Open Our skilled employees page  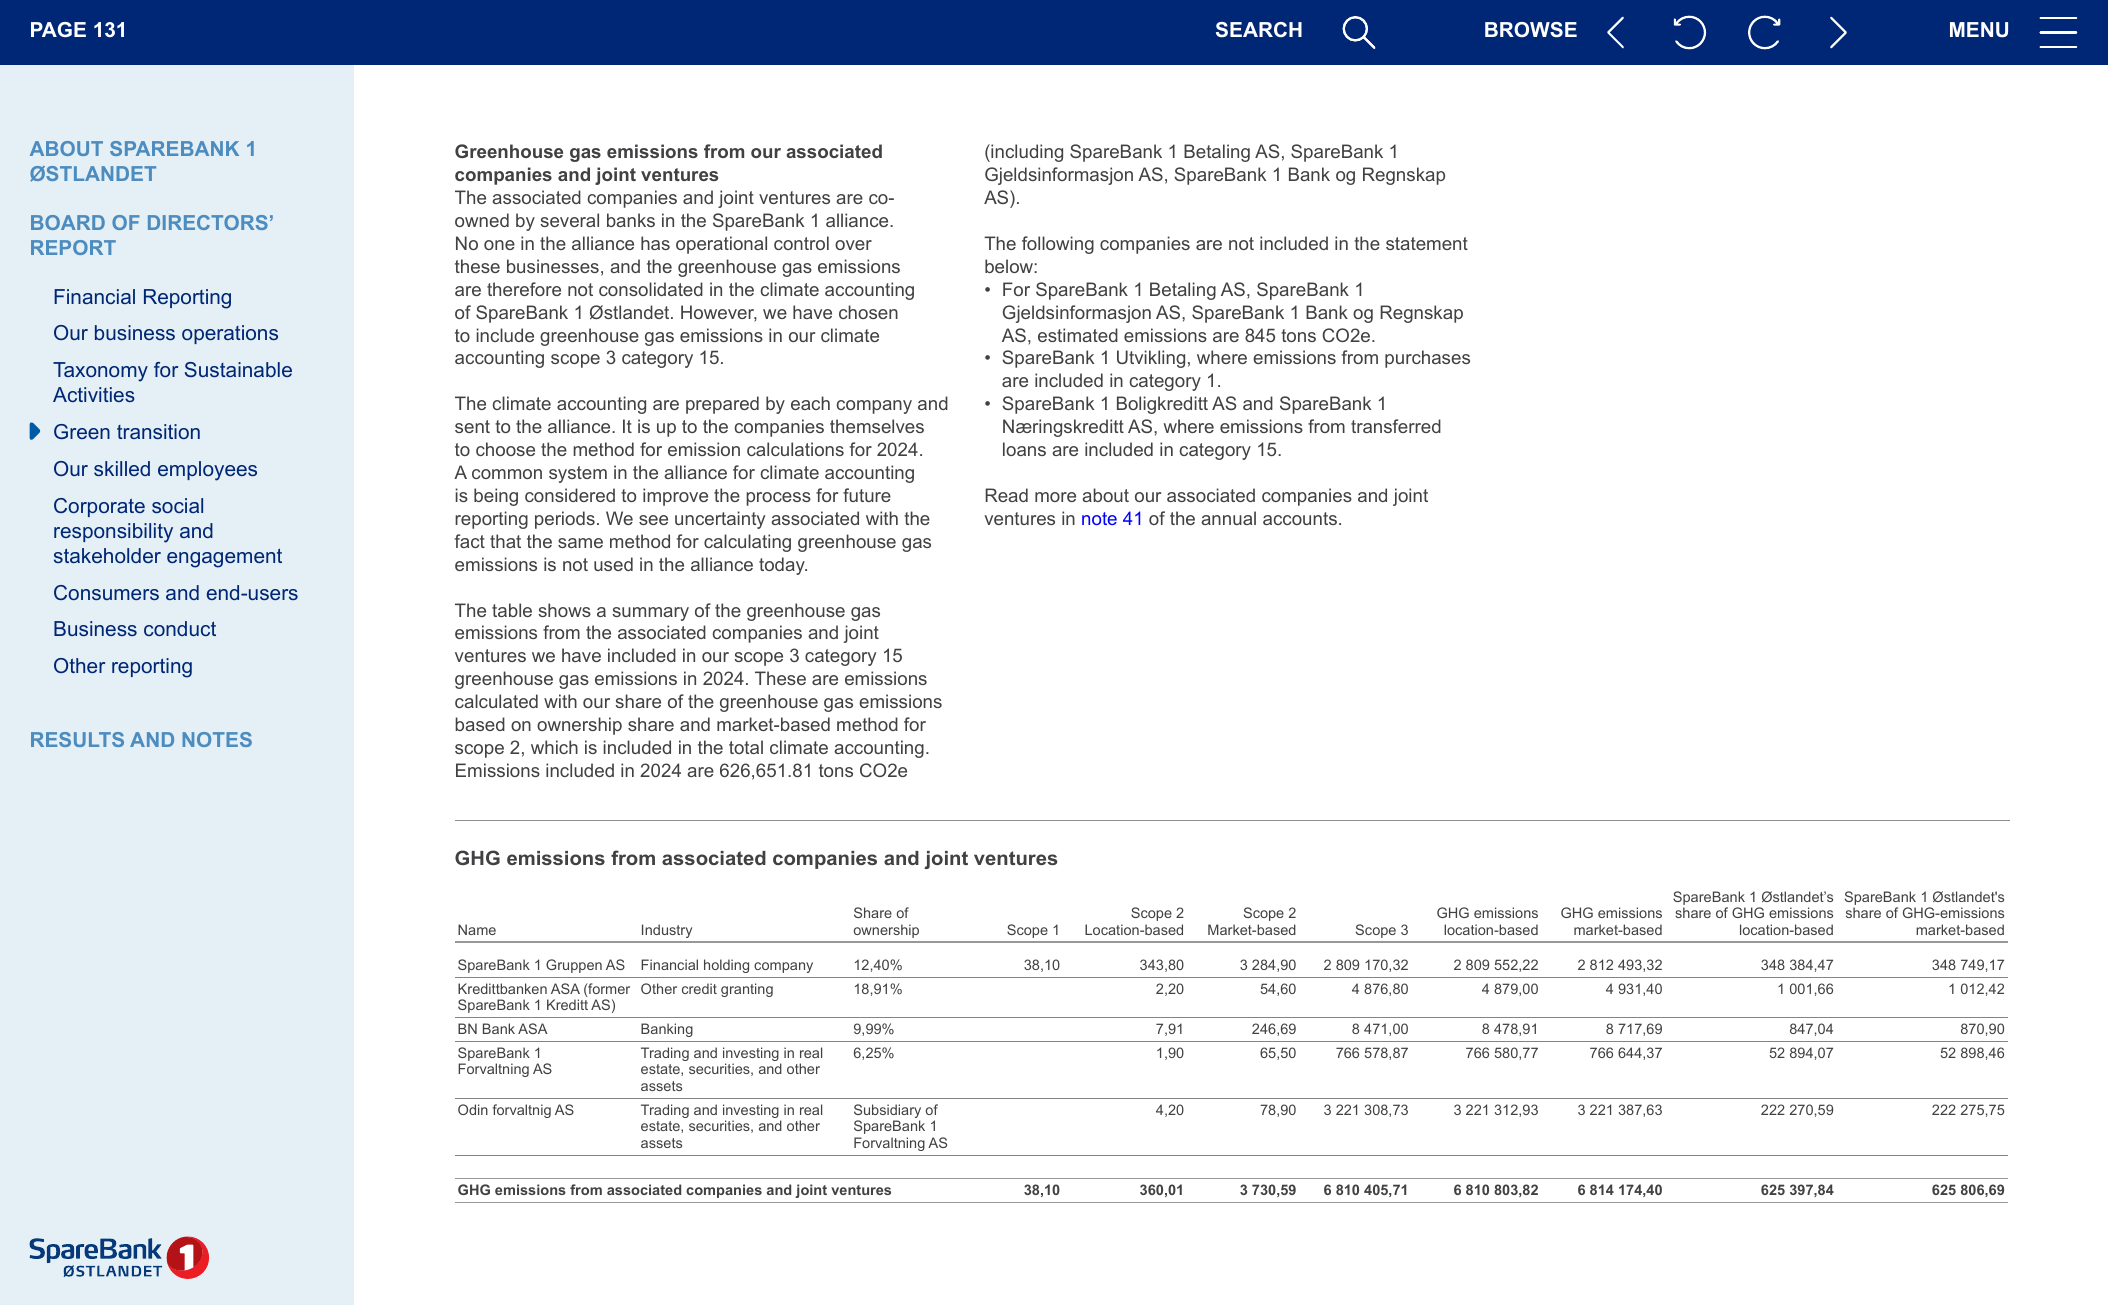click(155, 469)
